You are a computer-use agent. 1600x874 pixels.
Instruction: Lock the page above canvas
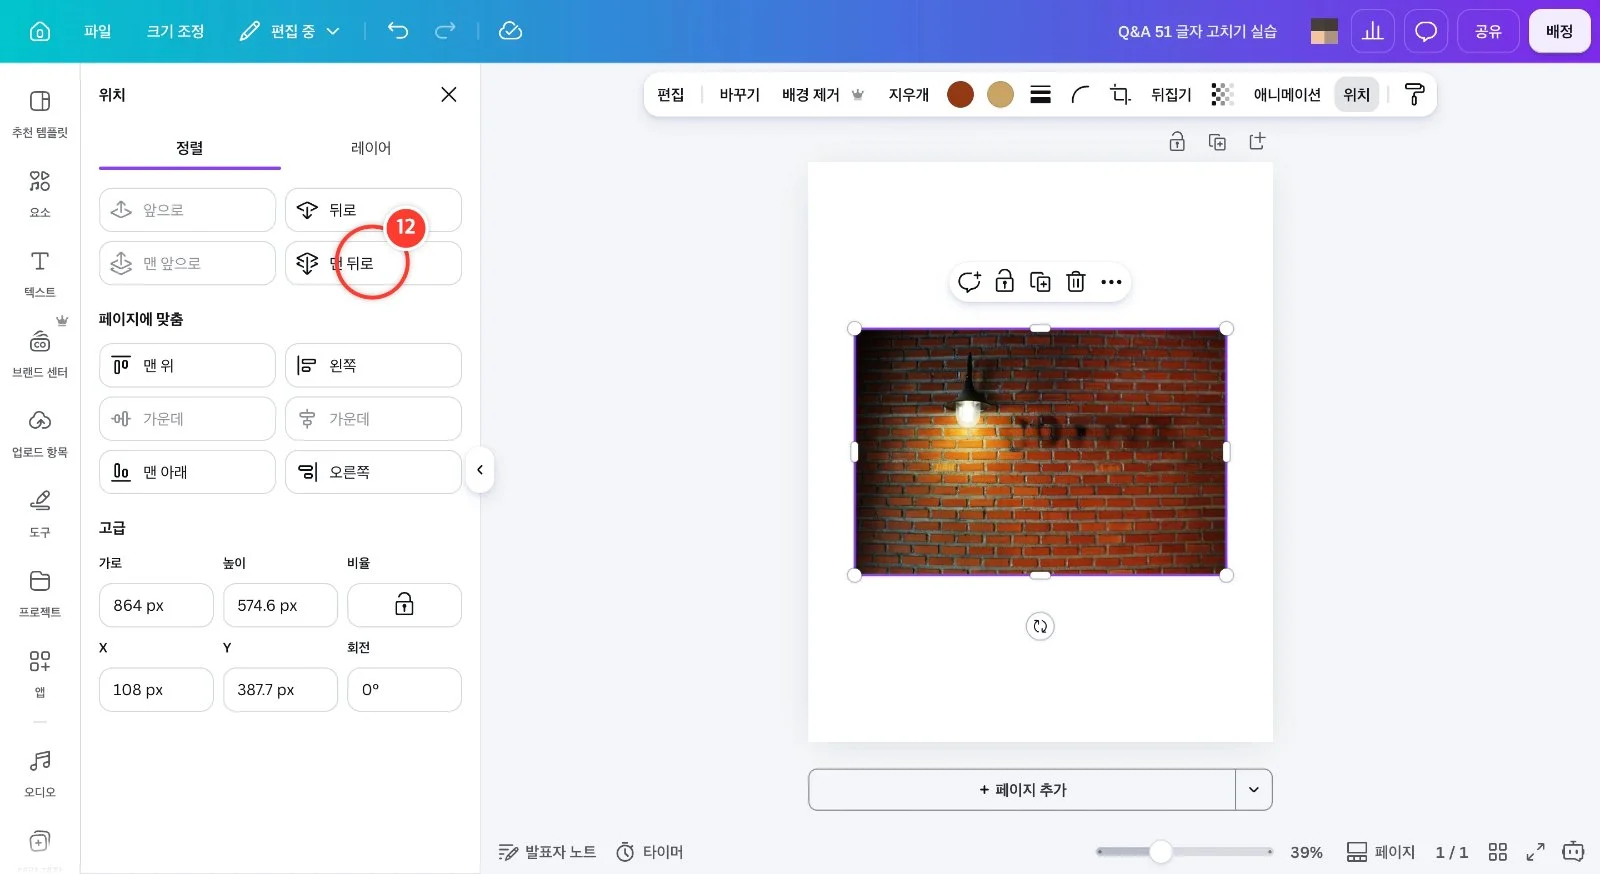pos(1177,142)
